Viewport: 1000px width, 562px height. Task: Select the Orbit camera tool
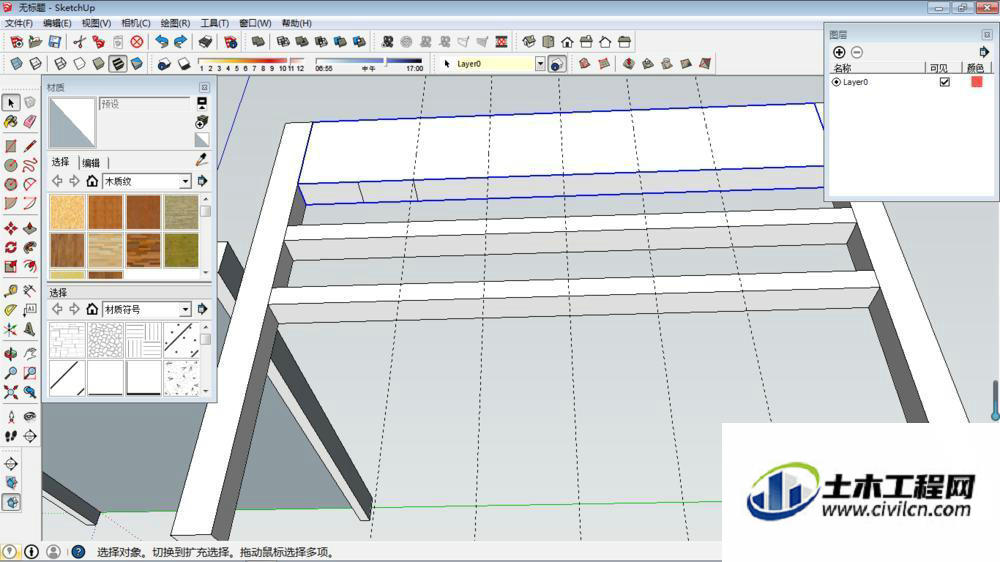point(11,354)
